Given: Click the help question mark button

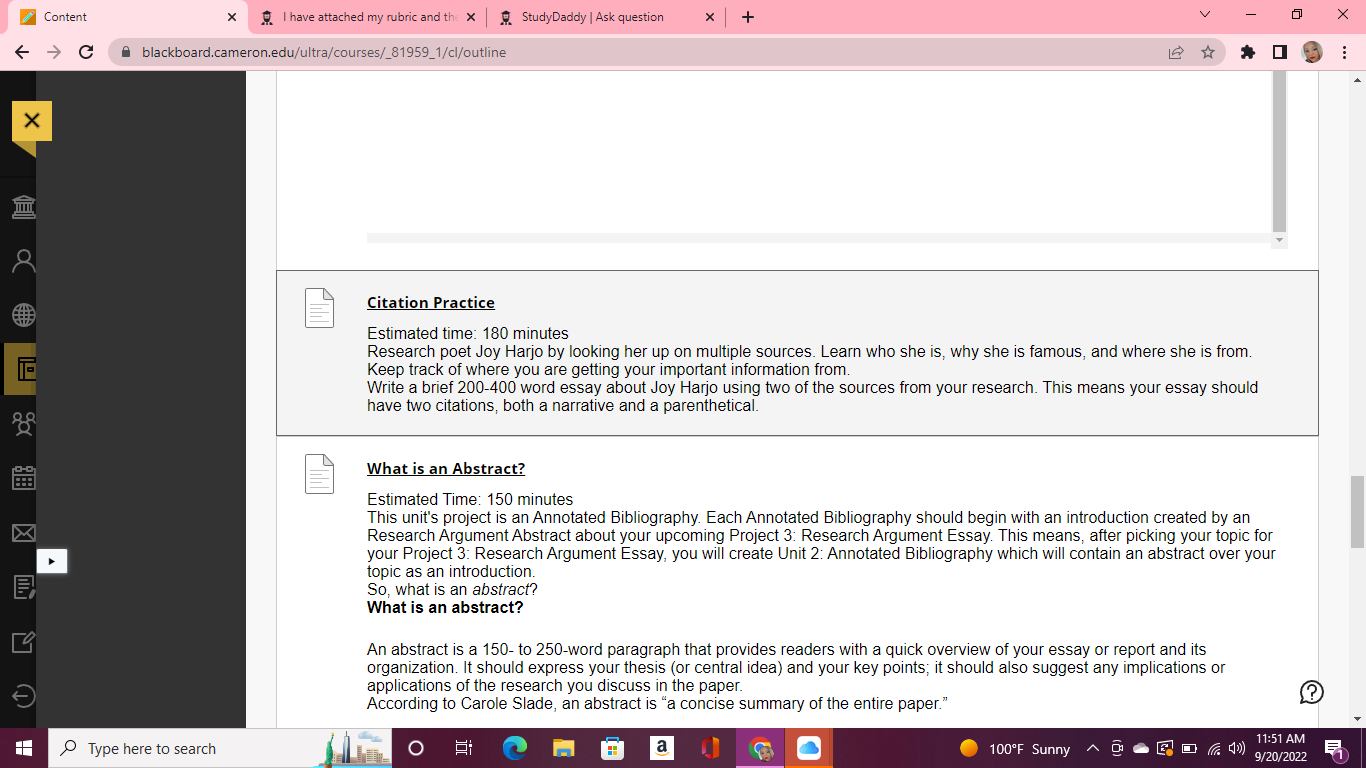Looking at the screenshot, I should pos(1311,692).
